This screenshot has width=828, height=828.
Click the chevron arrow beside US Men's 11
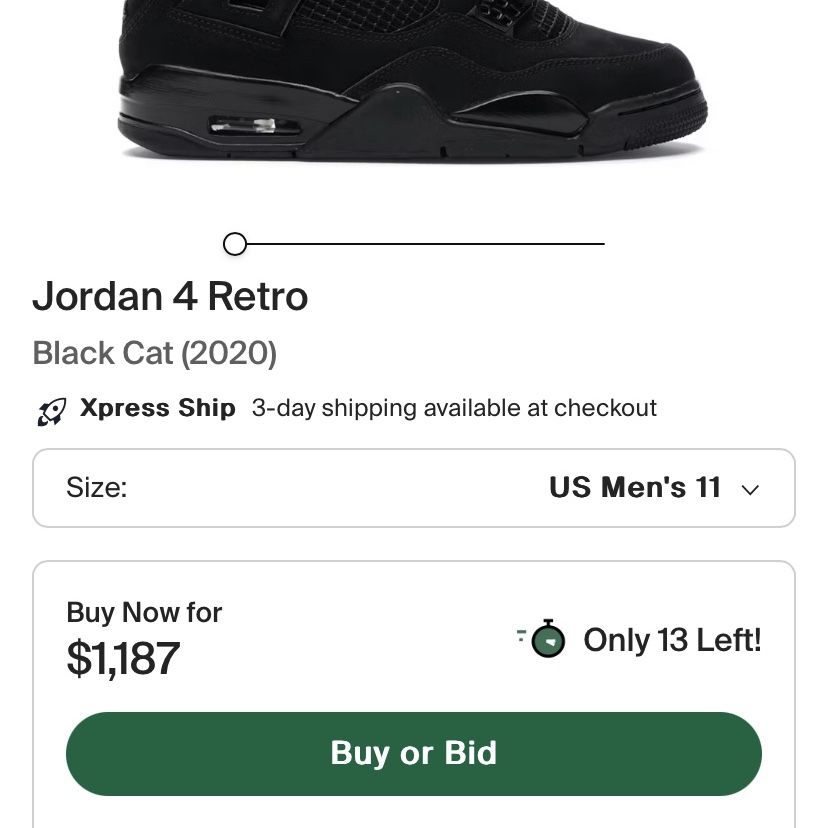coord(750,490)
